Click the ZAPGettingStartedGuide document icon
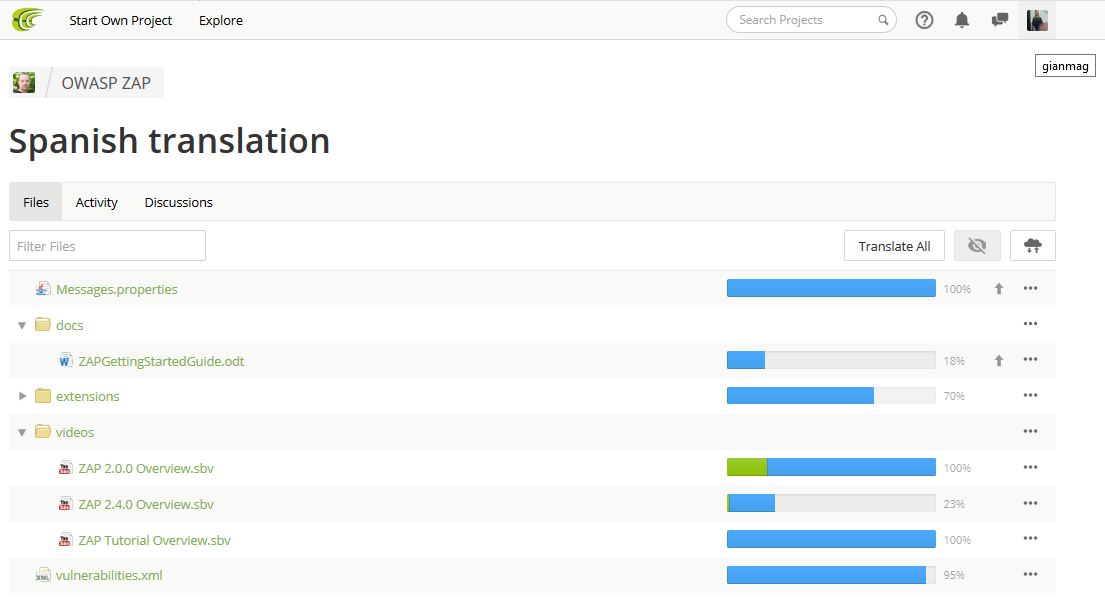Viewport: 1105px width, 610px height. [x=66, y=360]
